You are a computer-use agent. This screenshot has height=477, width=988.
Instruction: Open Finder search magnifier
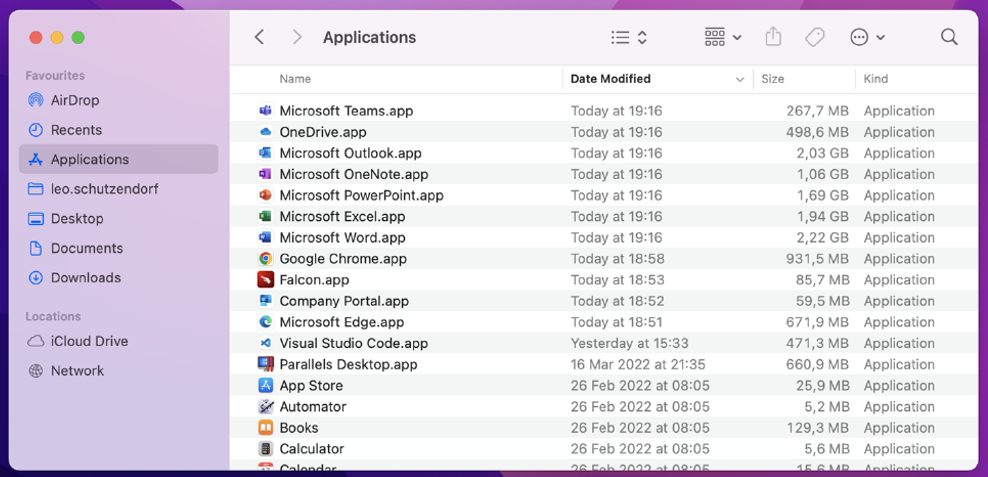[949, 37]
